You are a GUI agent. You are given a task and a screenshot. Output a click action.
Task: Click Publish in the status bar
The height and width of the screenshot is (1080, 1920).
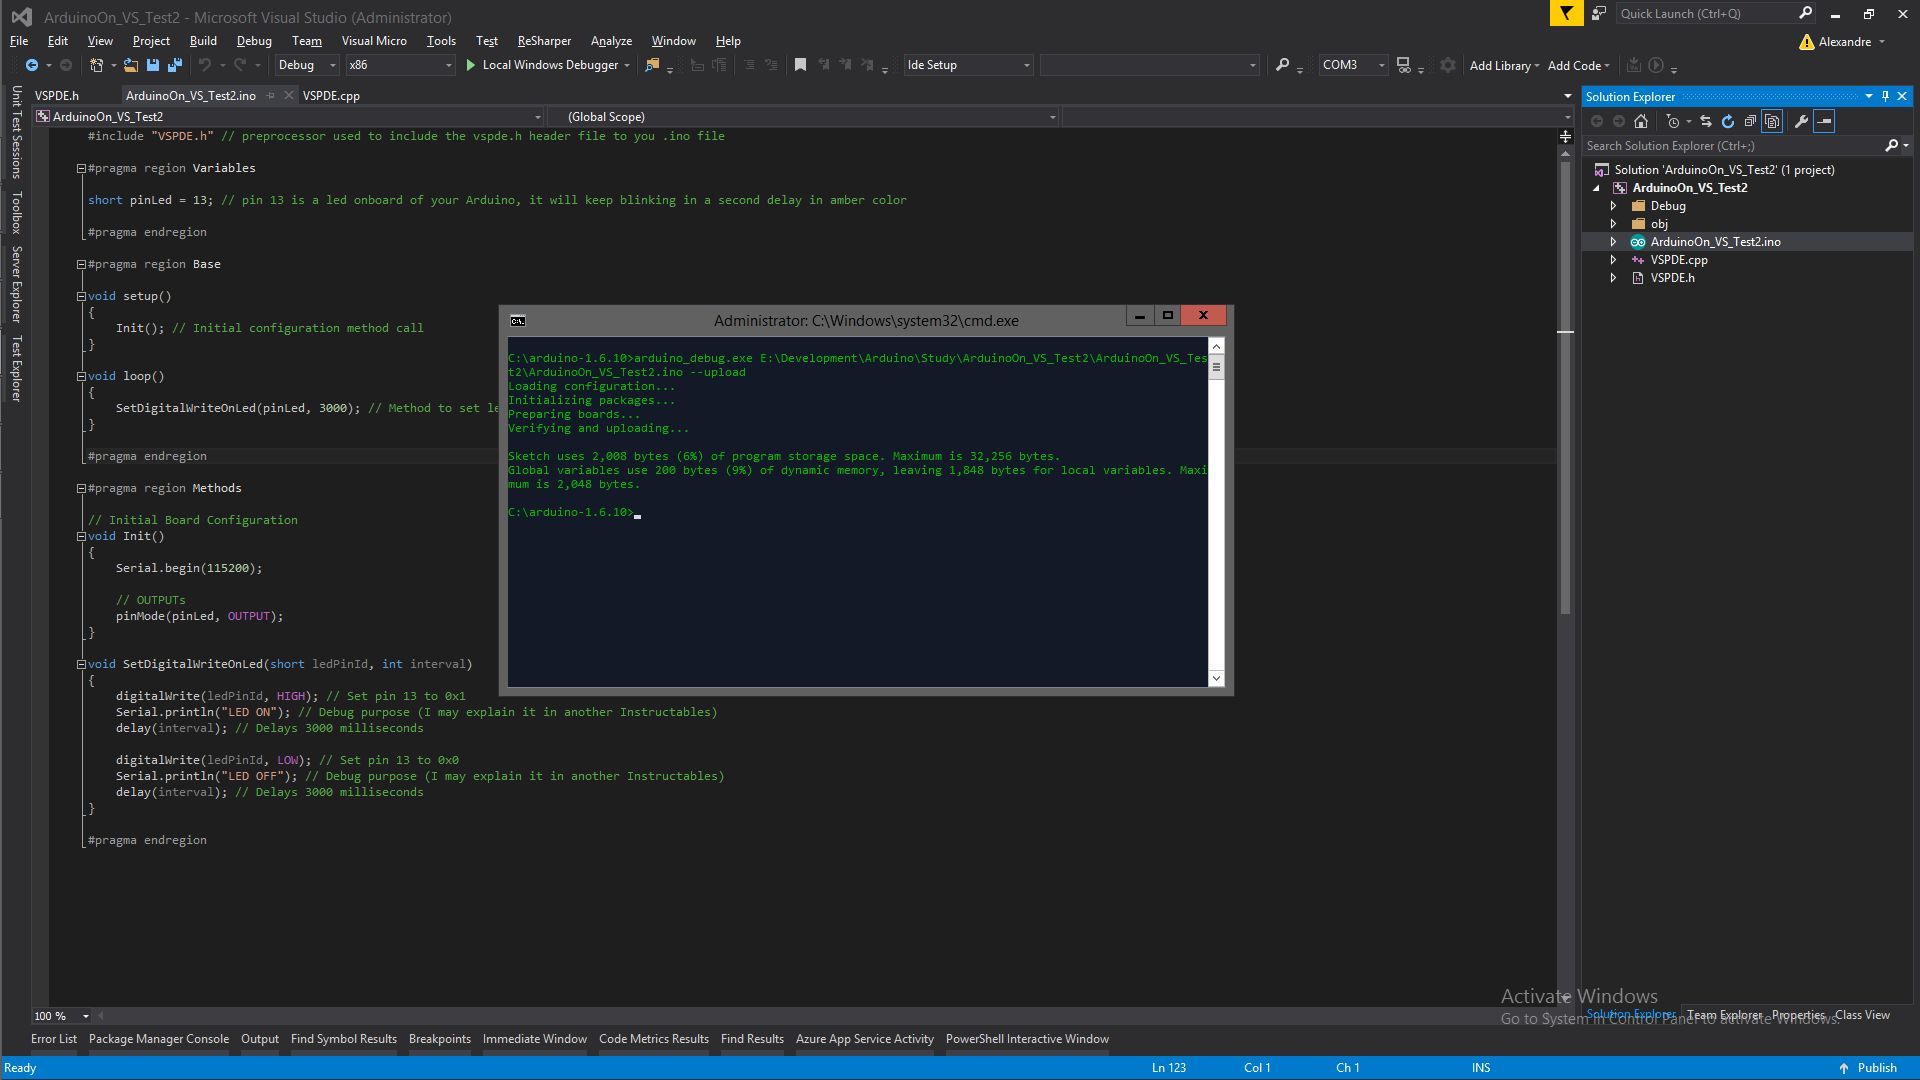click(x=1875, y=1067)
